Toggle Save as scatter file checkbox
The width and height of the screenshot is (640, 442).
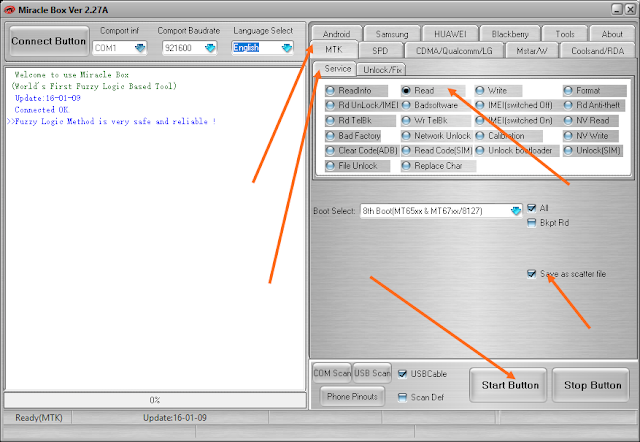(531, 274)
